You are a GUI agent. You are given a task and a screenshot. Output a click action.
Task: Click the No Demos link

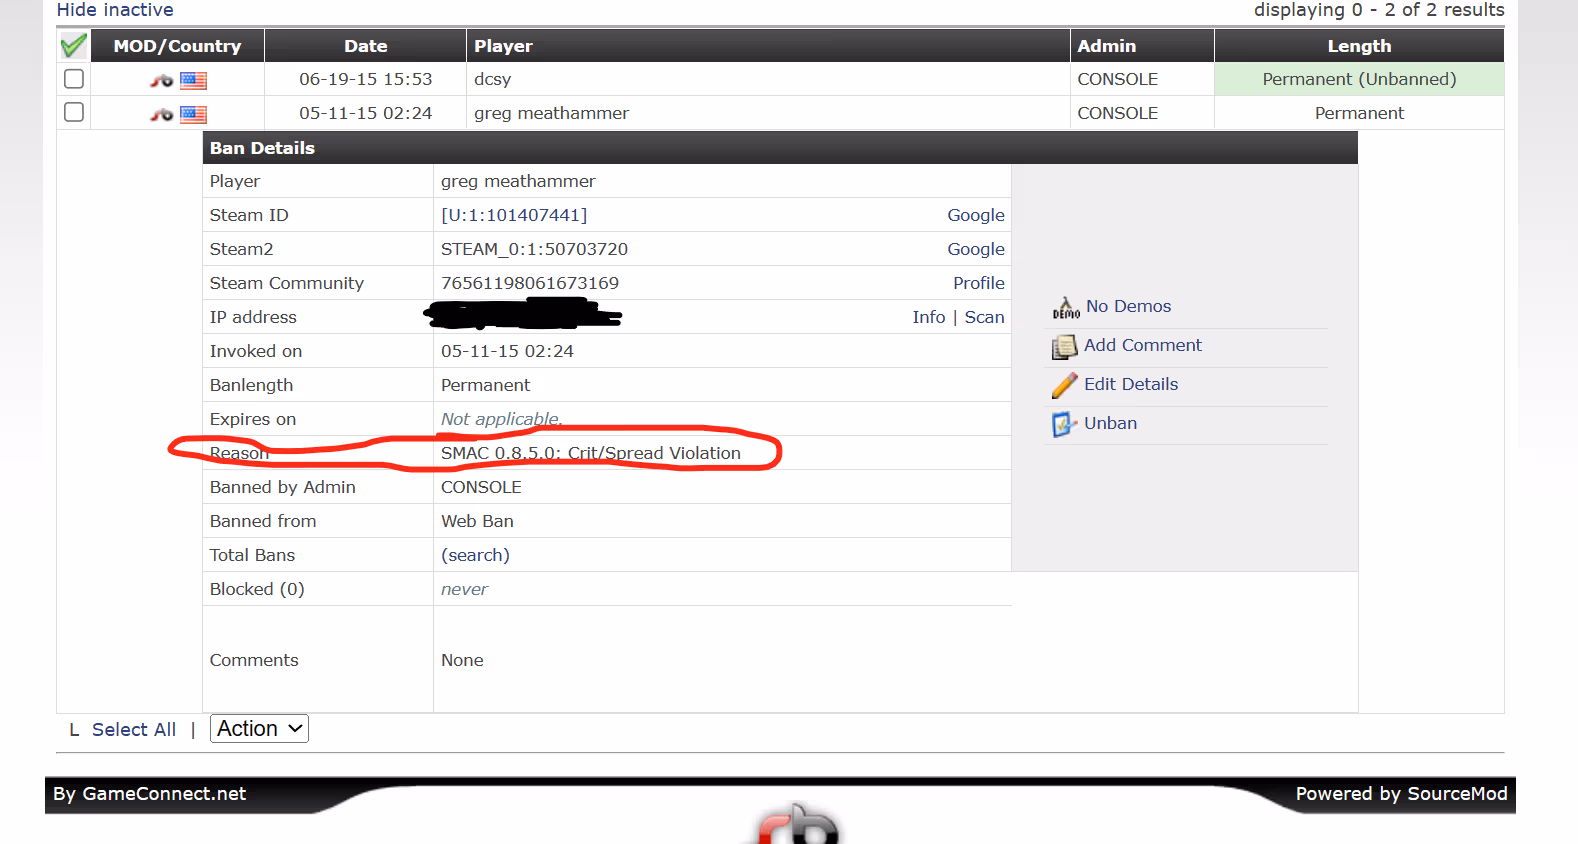coord(1129,306)
